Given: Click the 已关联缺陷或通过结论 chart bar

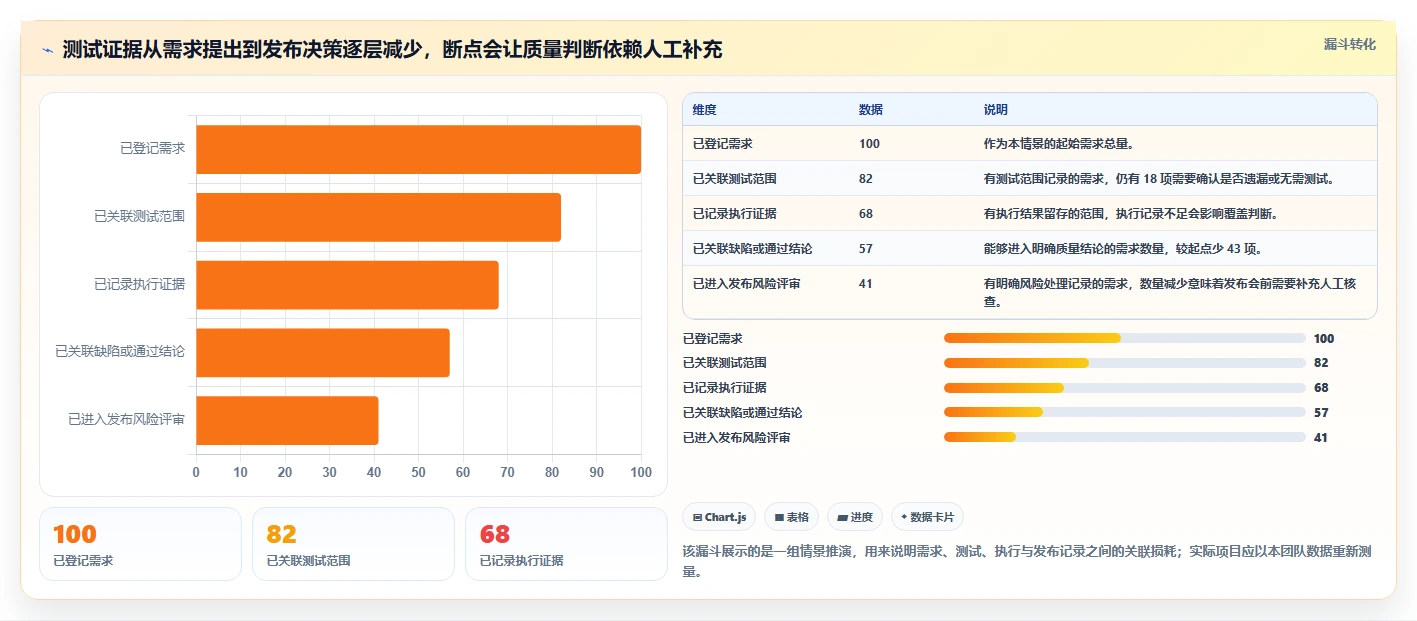Looking at the screenshot, I should pyautogui.click(x=323, y=352).
